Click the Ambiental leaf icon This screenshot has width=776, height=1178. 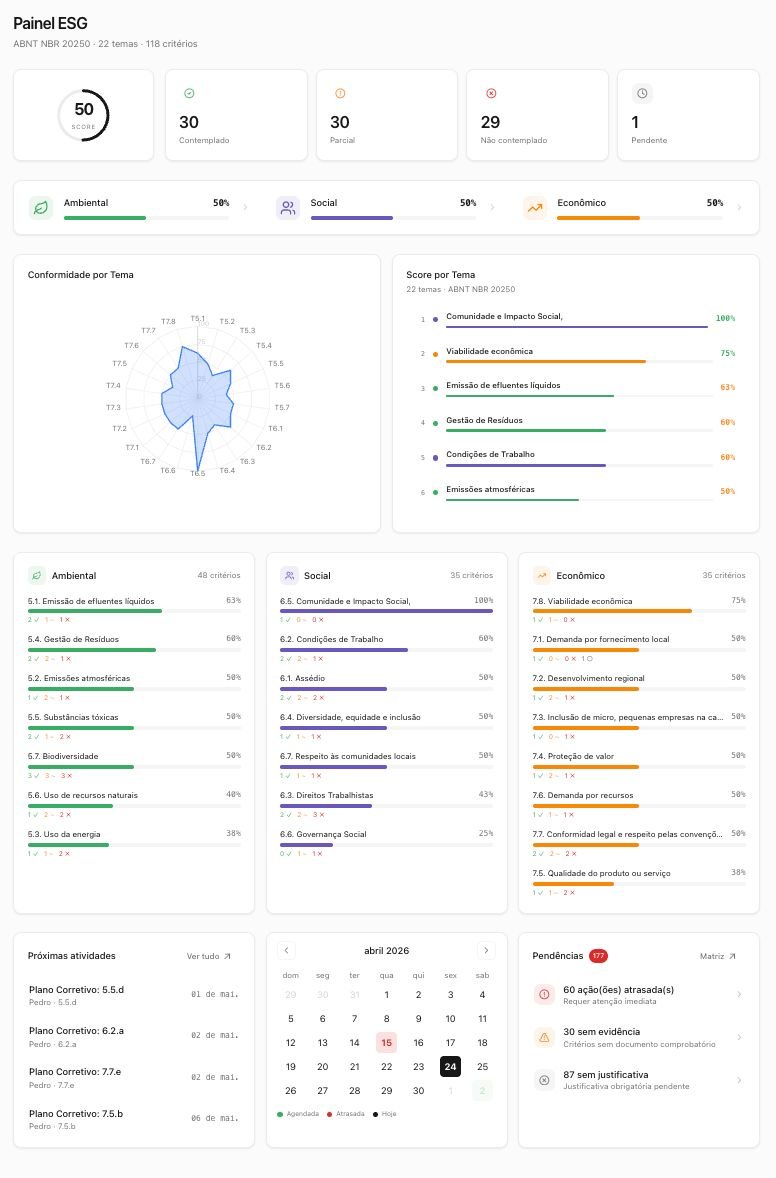click(x=41, y=207)
